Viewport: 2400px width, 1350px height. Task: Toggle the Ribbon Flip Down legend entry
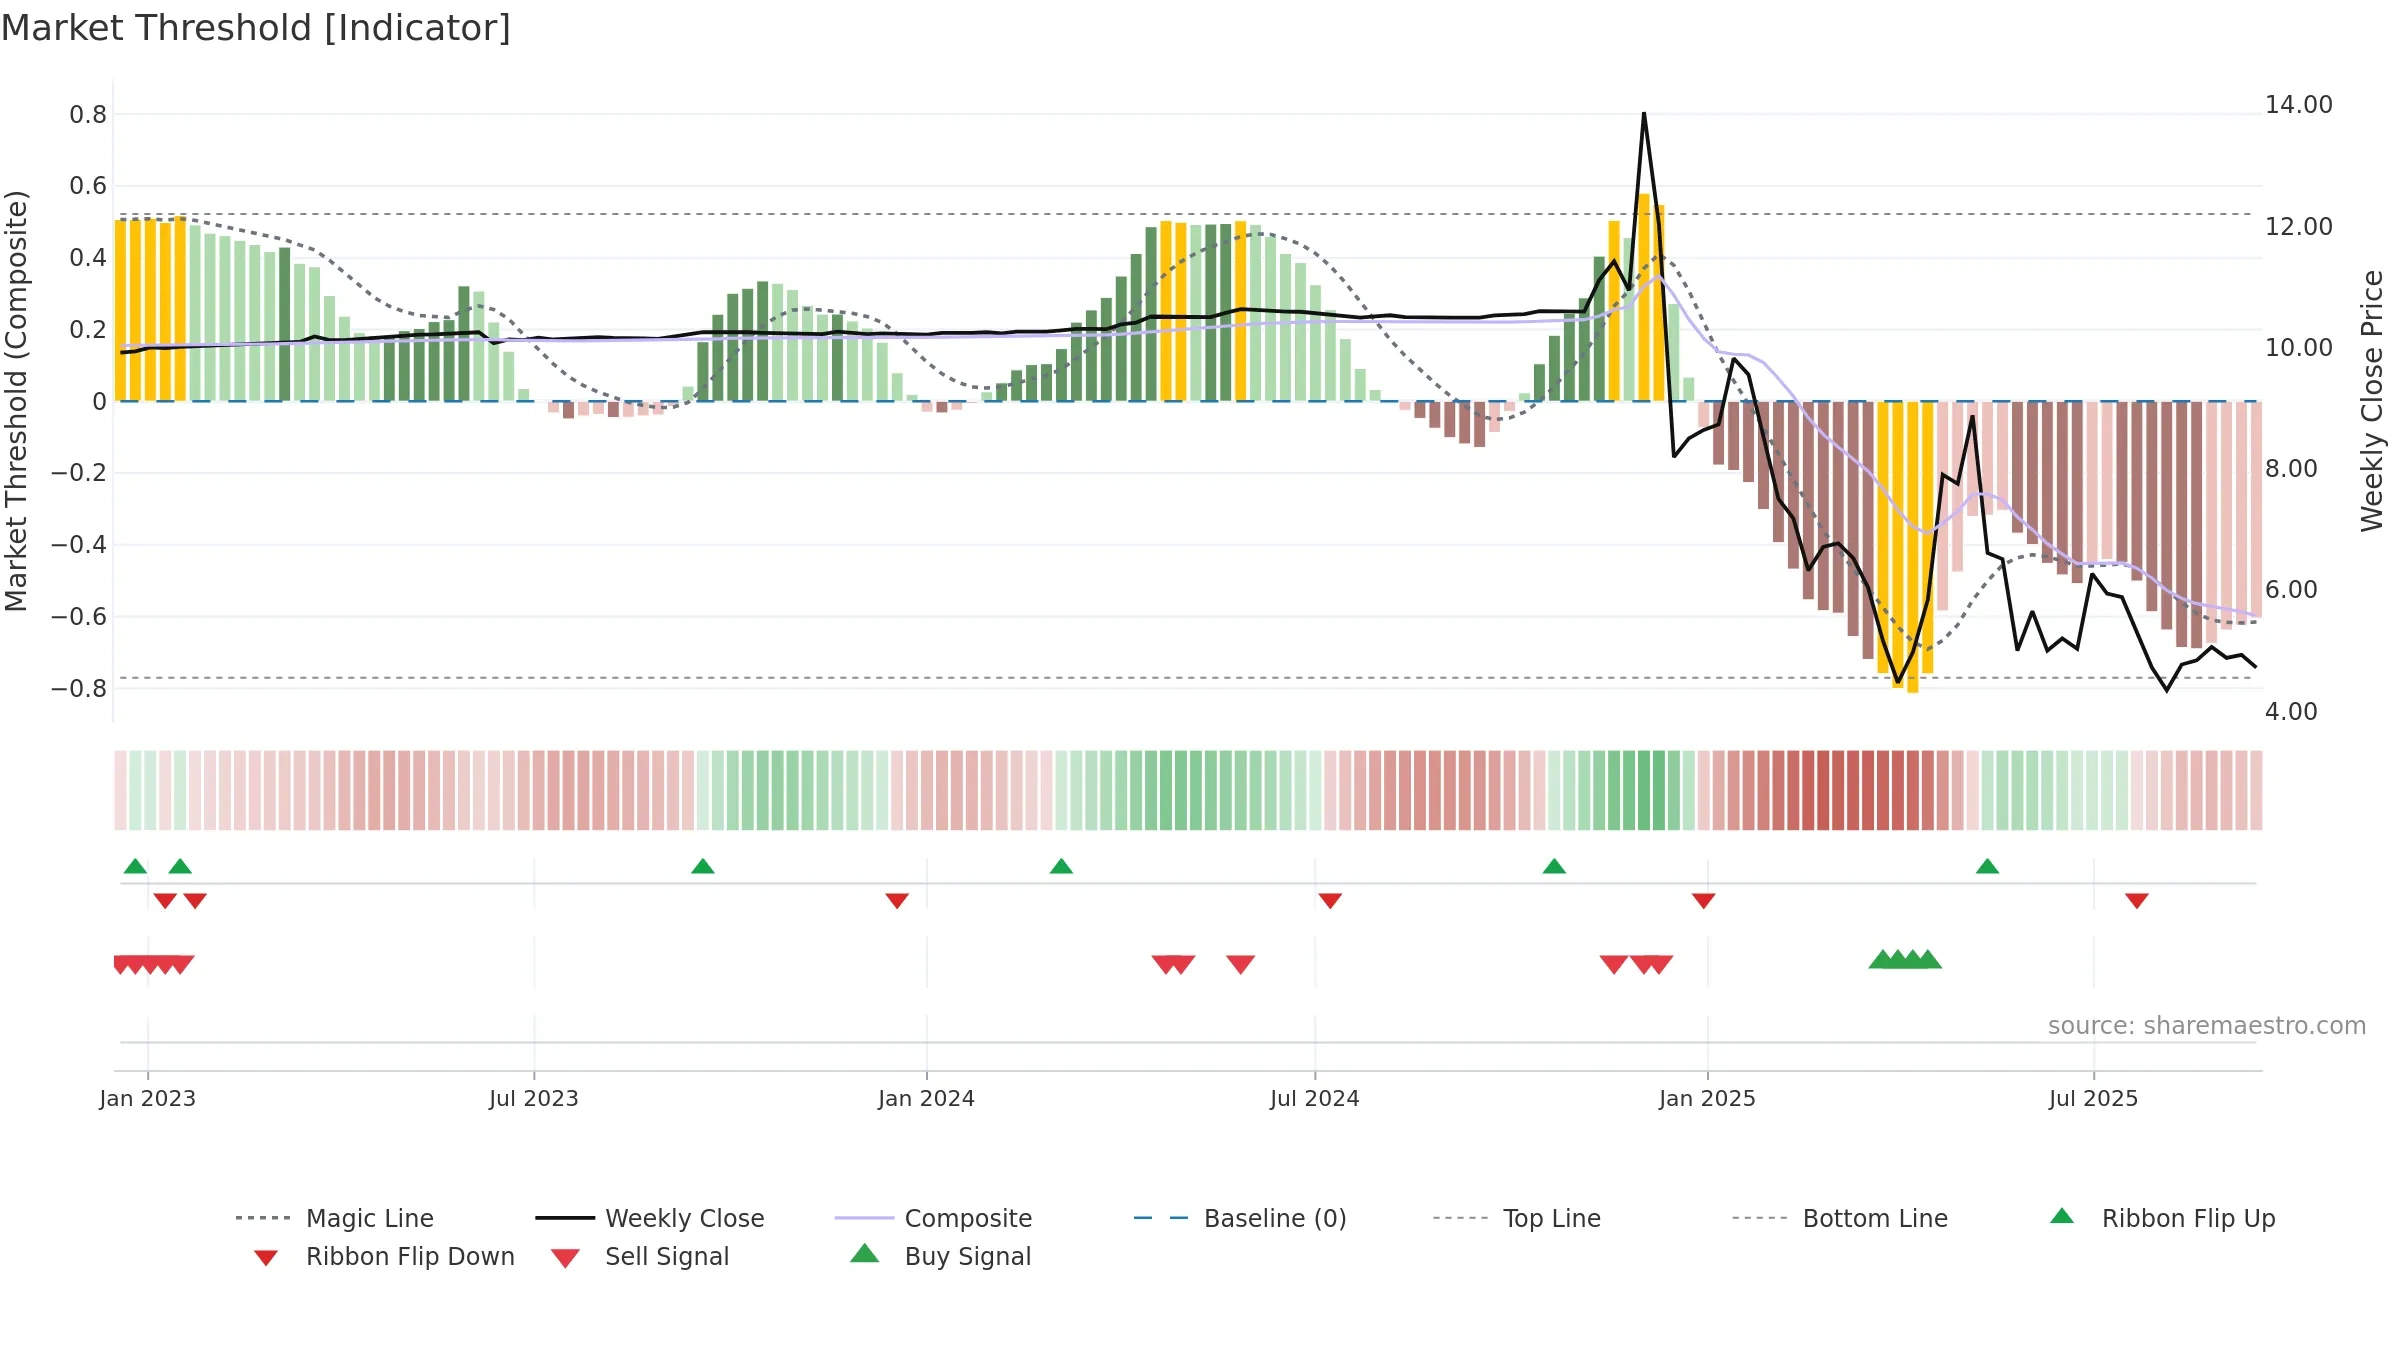point(383,1256)
